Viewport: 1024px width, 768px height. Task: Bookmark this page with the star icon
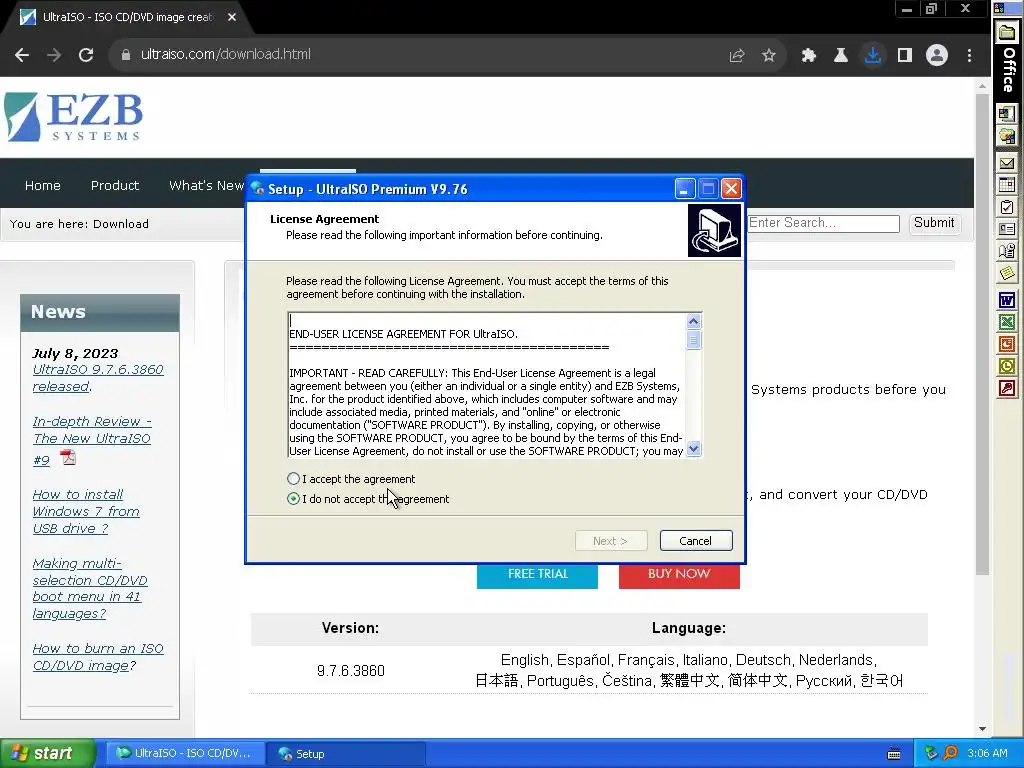(769, 56)
